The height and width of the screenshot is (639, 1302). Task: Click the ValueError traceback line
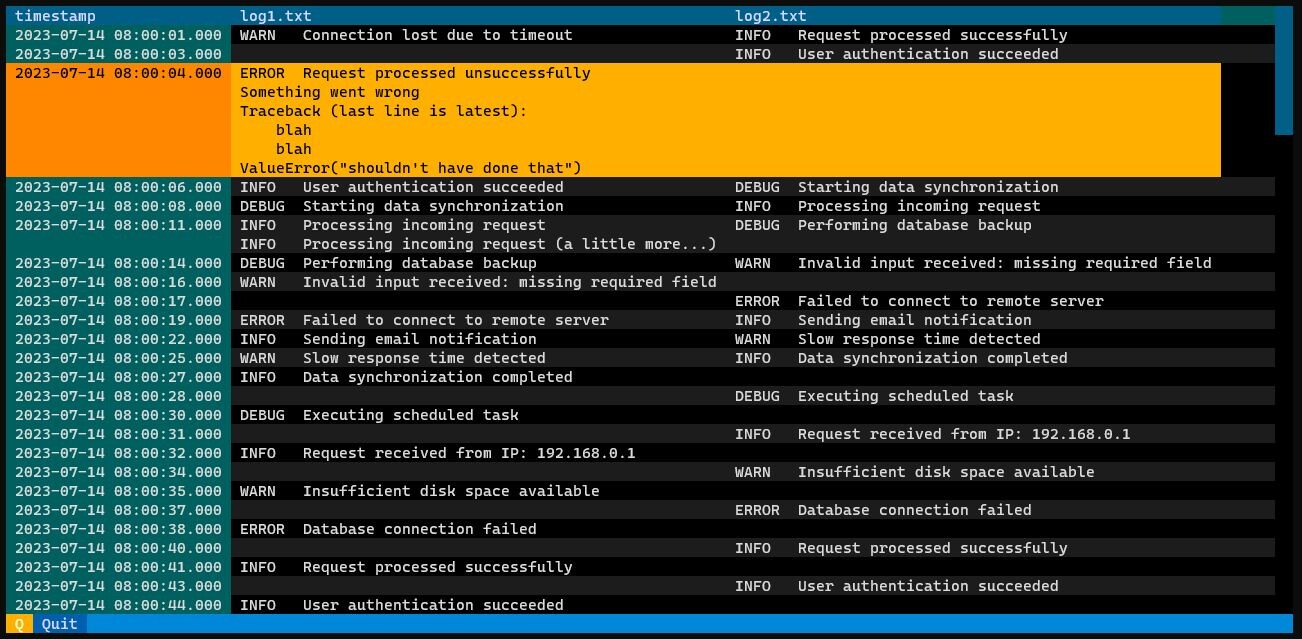pos(410,168)
